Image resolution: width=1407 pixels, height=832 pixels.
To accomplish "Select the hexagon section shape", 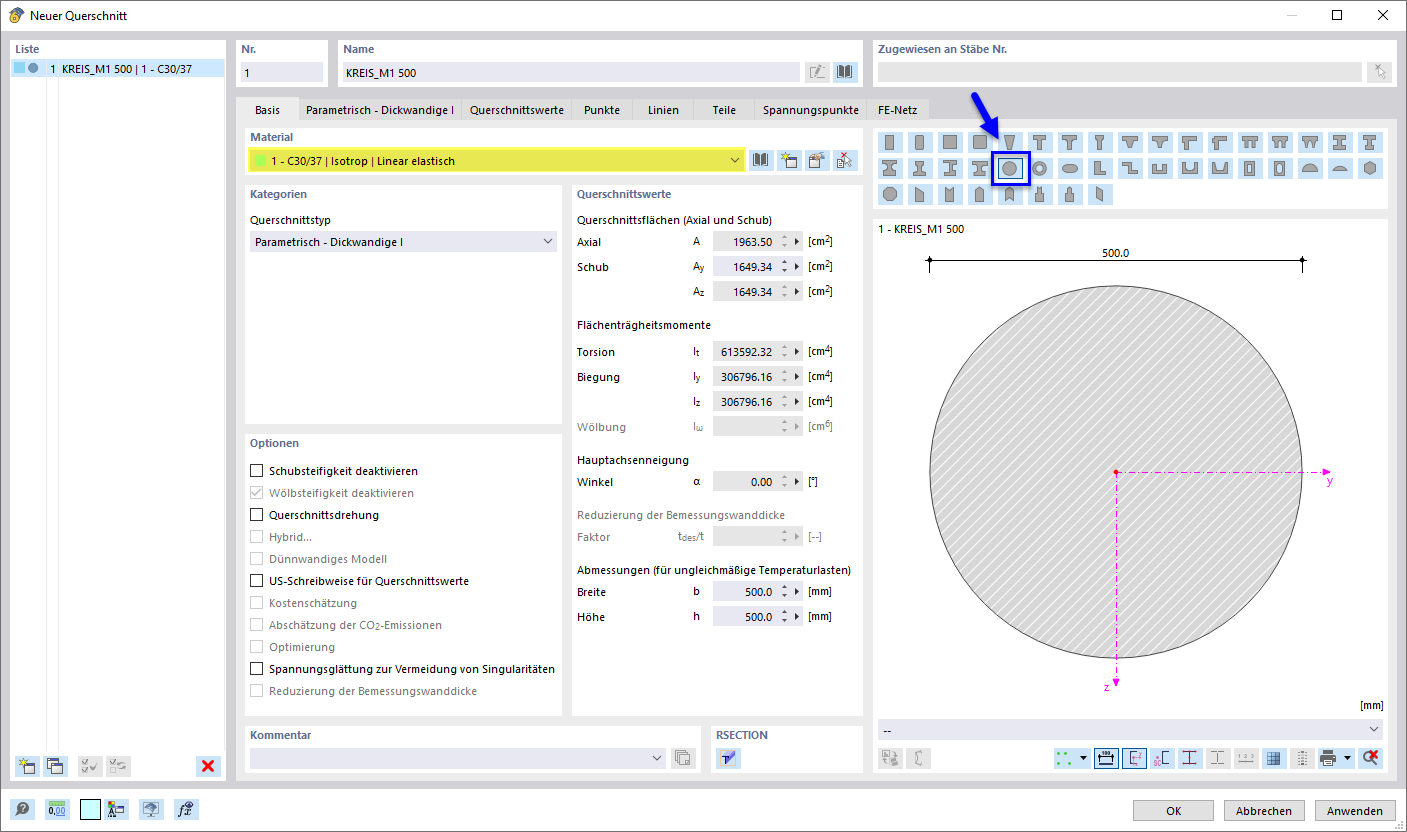I will tap(1370, 168).
